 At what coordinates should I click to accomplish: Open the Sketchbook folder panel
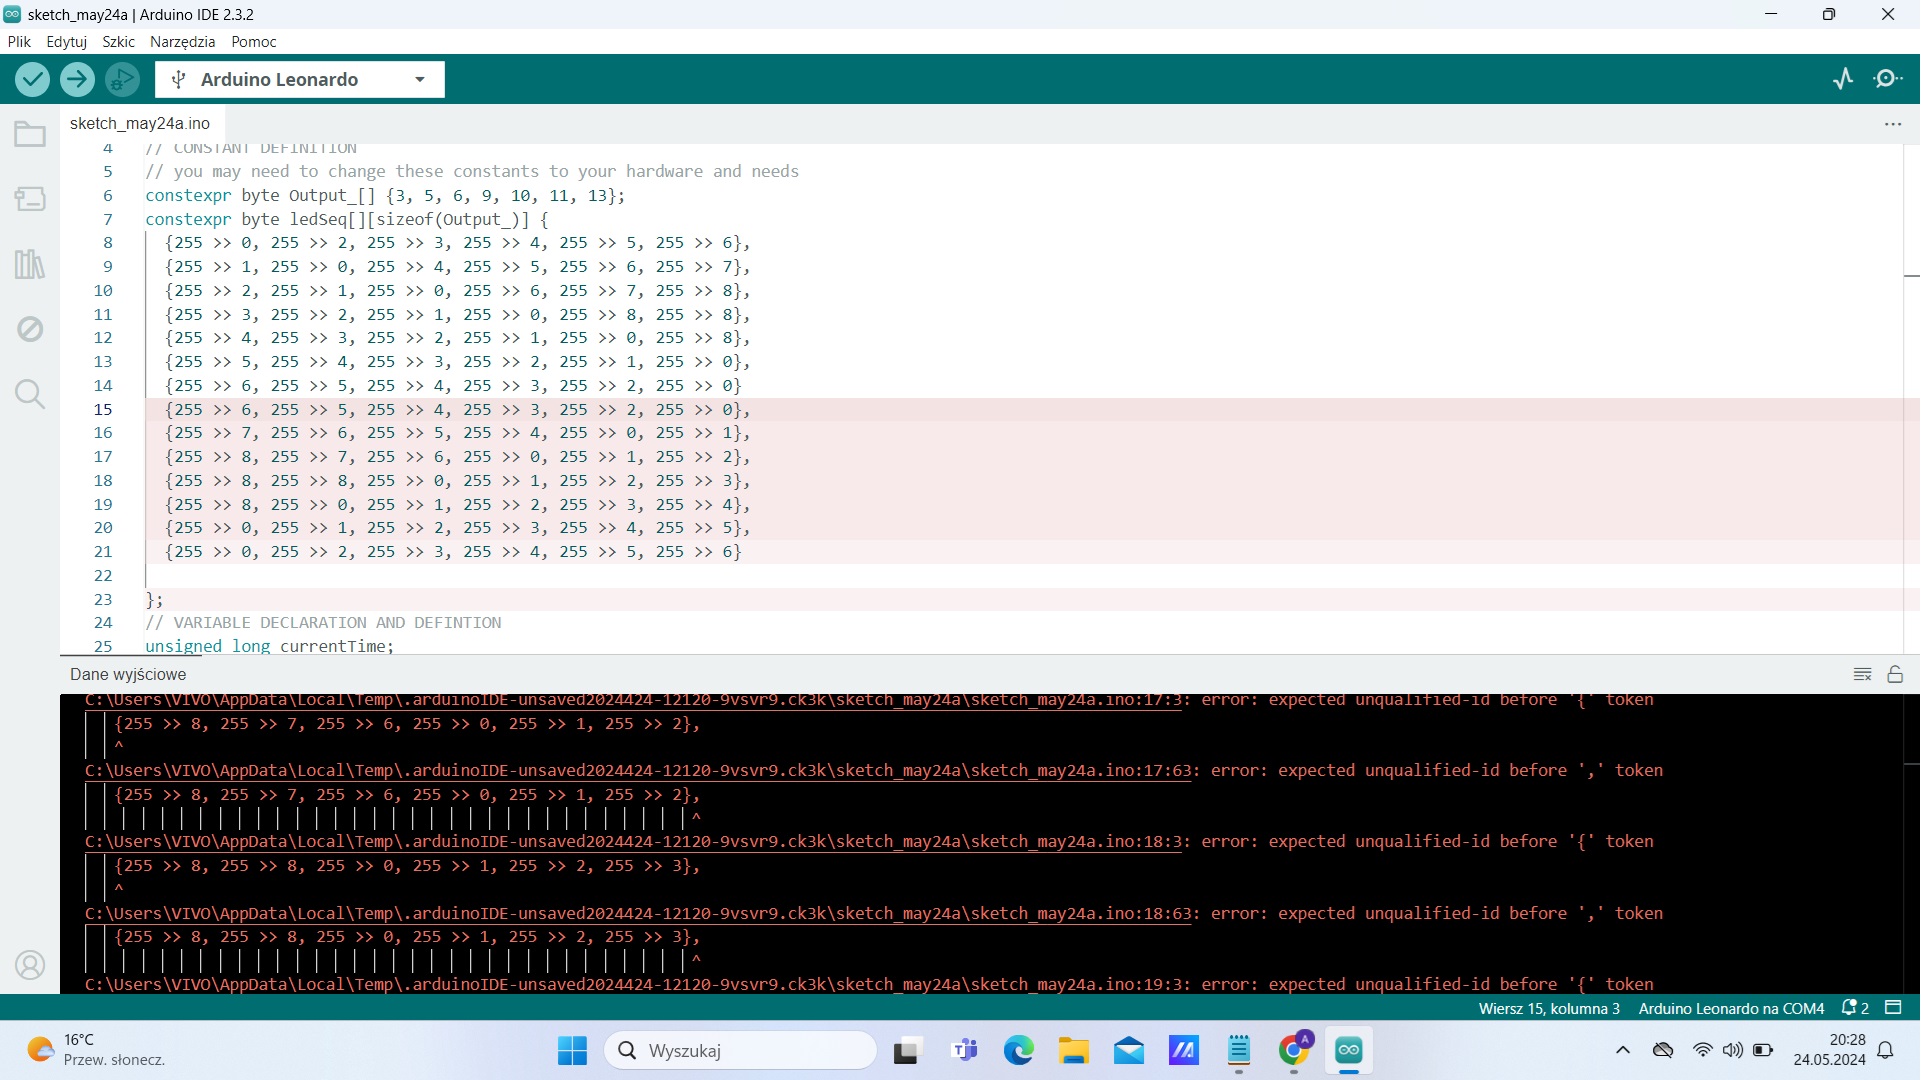pos(30,134)
